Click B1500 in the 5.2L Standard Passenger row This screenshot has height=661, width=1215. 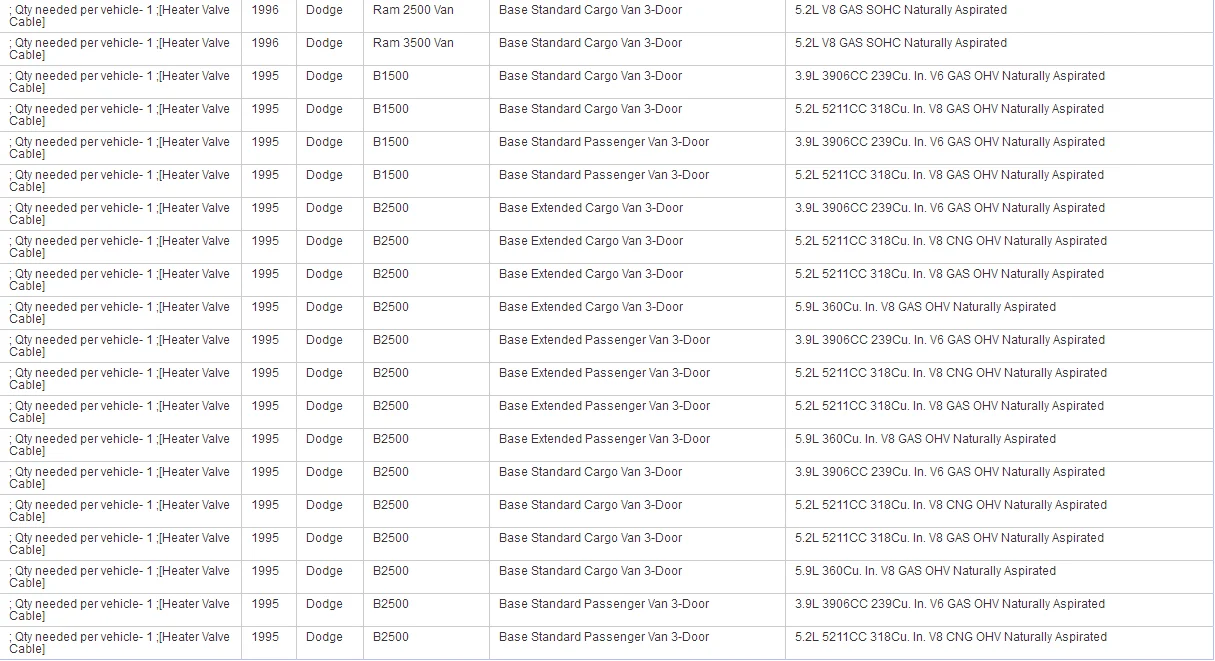coord(391,175)
